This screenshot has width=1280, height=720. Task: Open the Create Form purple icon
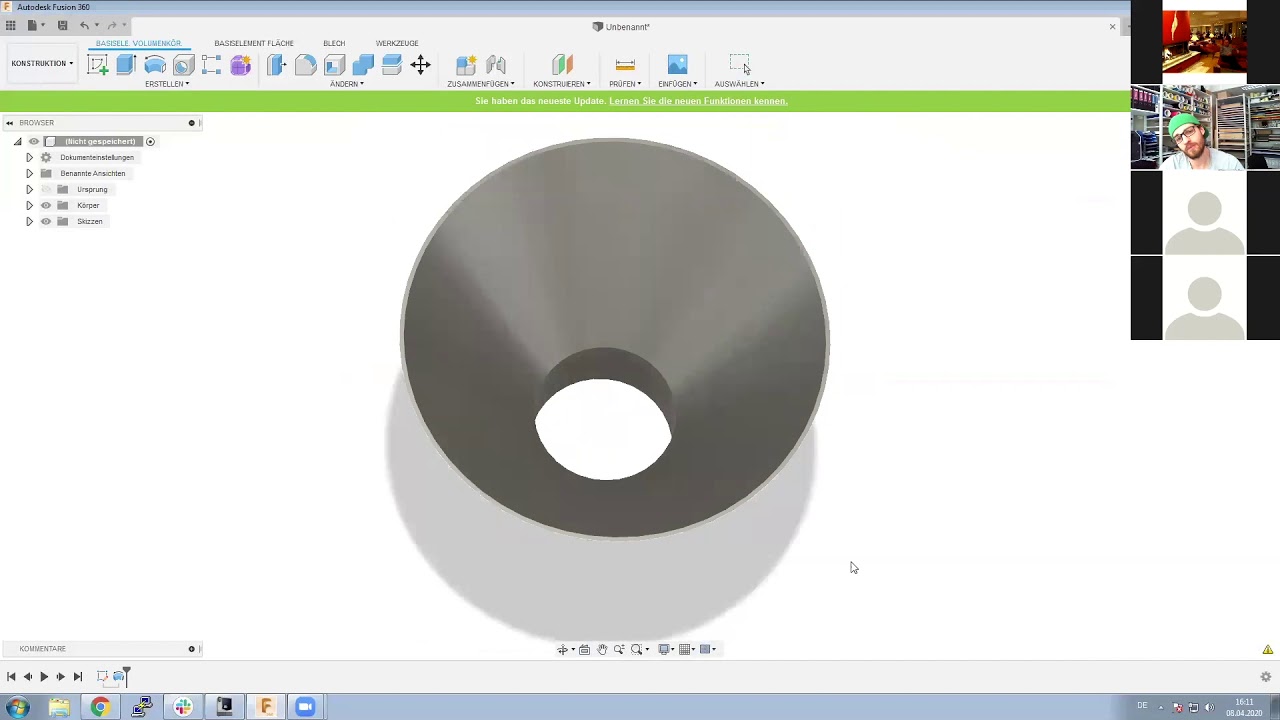click(x=240, y=65)
